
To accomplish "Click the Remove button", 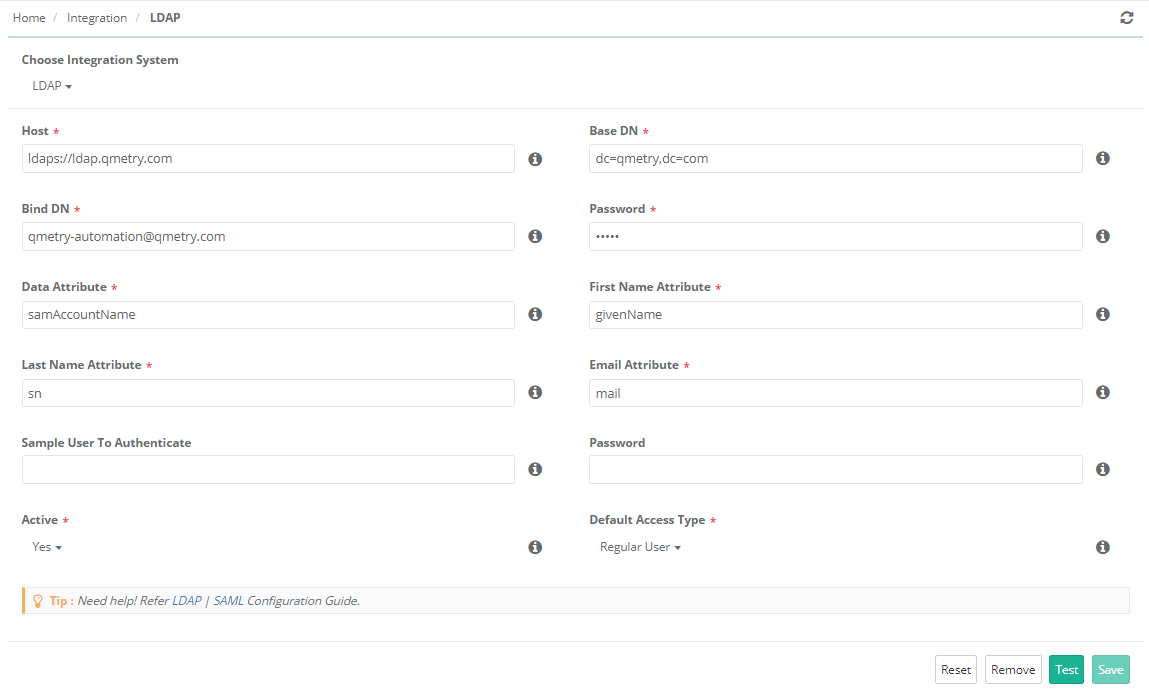I will [1013, 670].
